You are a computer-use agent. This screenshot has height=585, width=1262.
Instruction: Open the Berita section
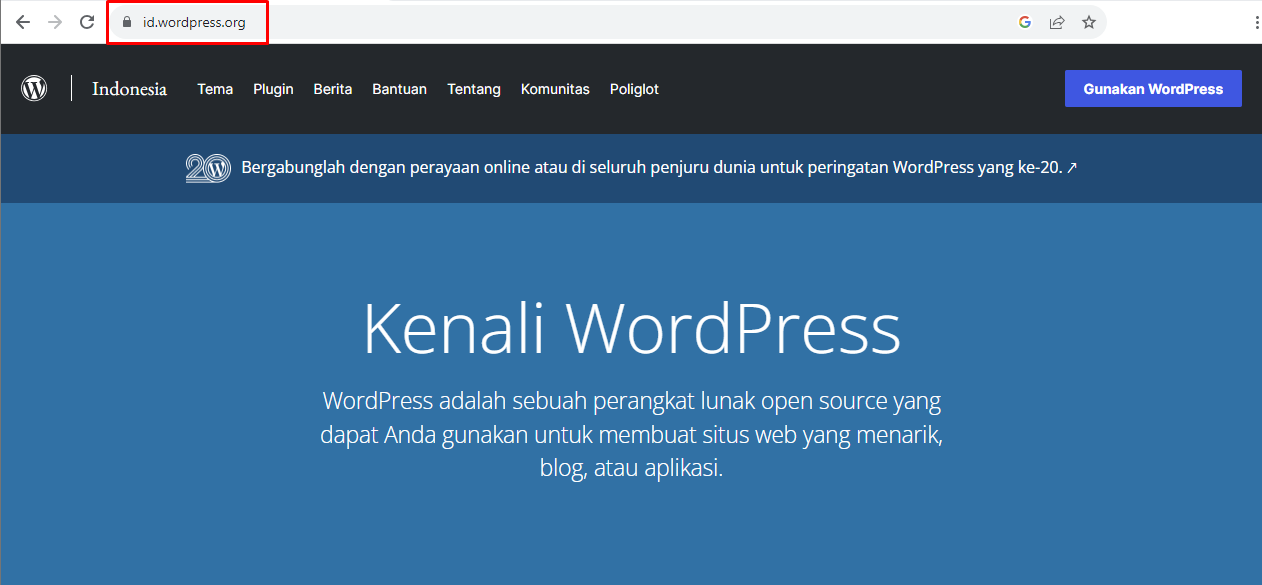pos(332,89)
